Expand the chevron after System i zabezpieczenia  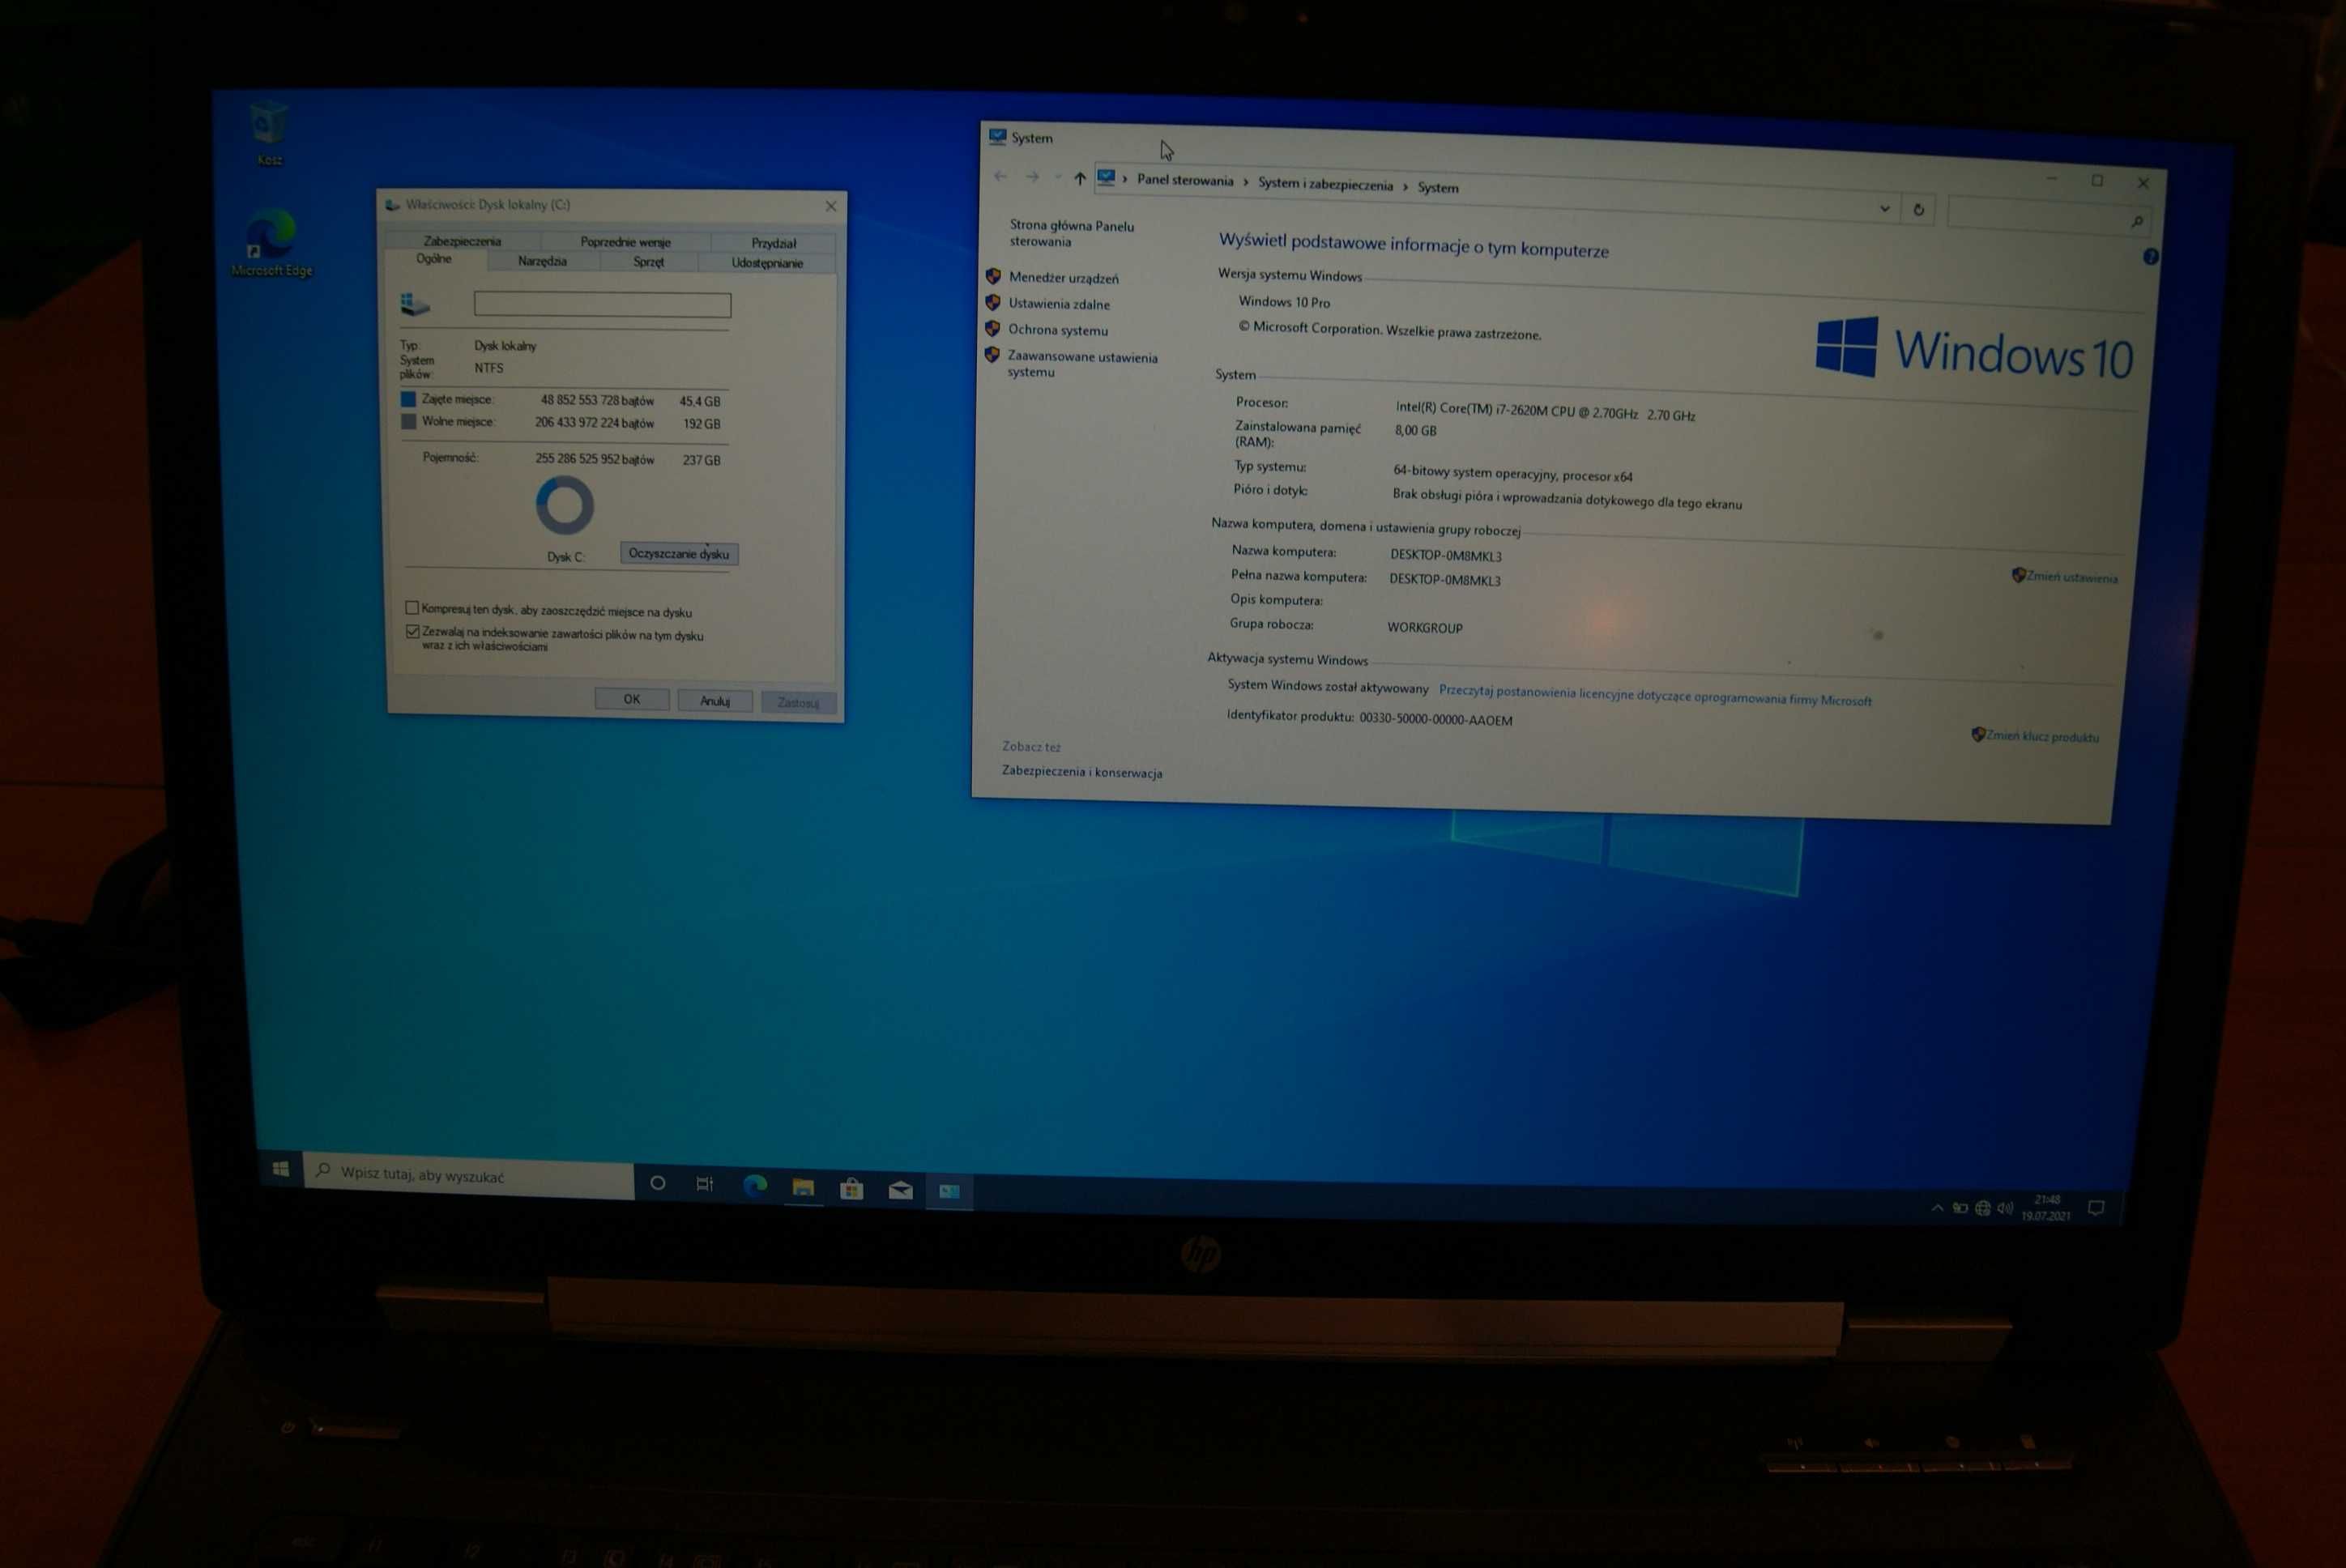coord(1405,186)
